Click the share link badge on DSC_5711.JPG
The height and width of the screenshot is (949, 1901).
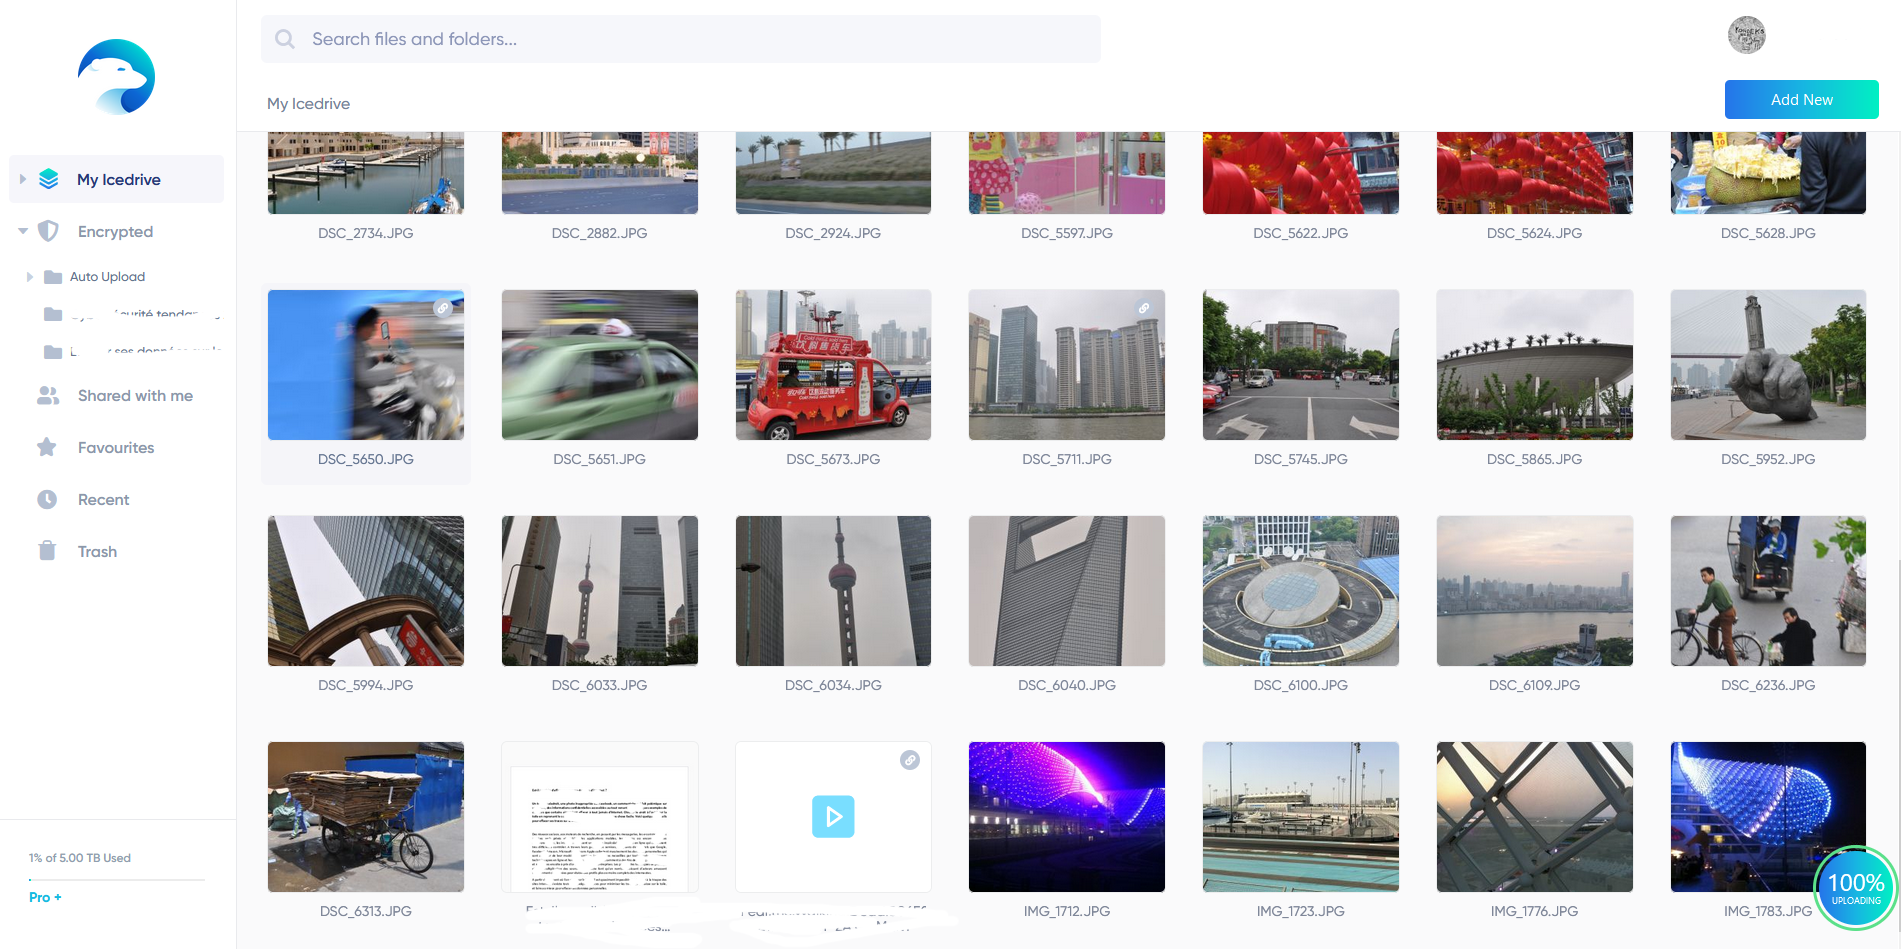click(x=1145, y=308)
